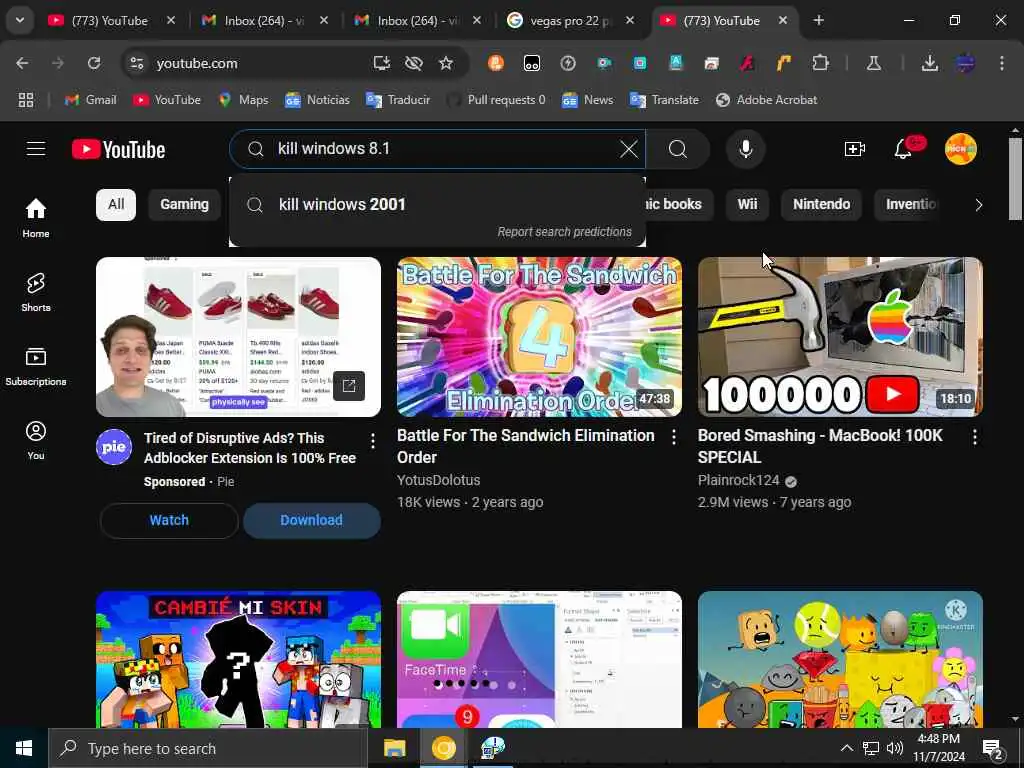Click the Pie channel avatar

(114, 447)
